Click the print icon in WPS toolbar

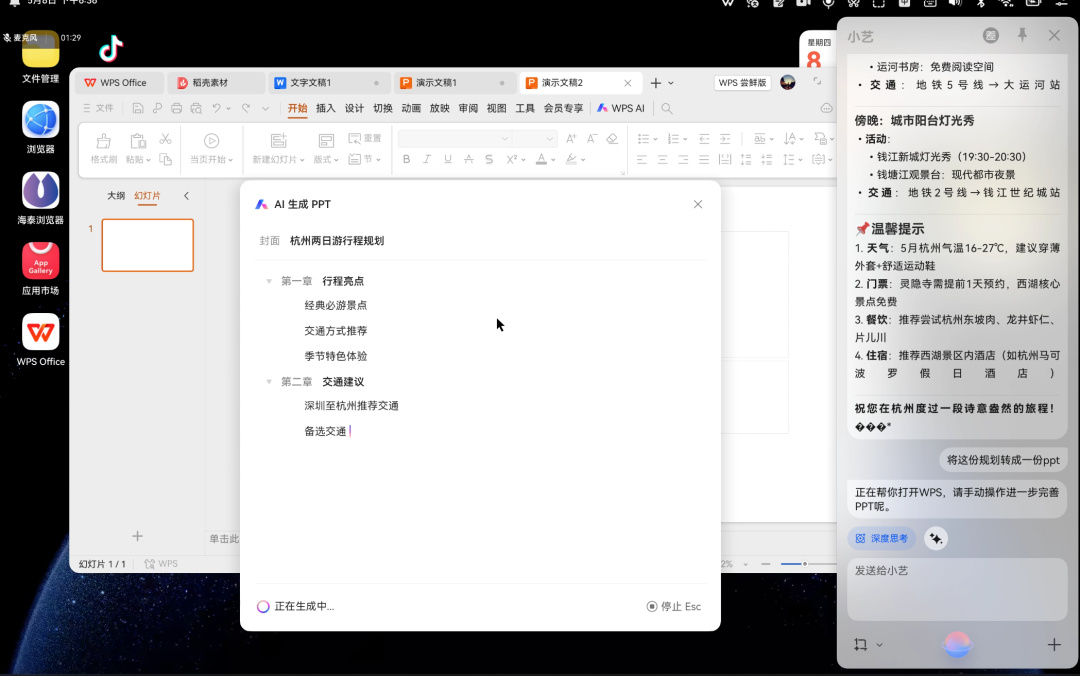point(176,108)
